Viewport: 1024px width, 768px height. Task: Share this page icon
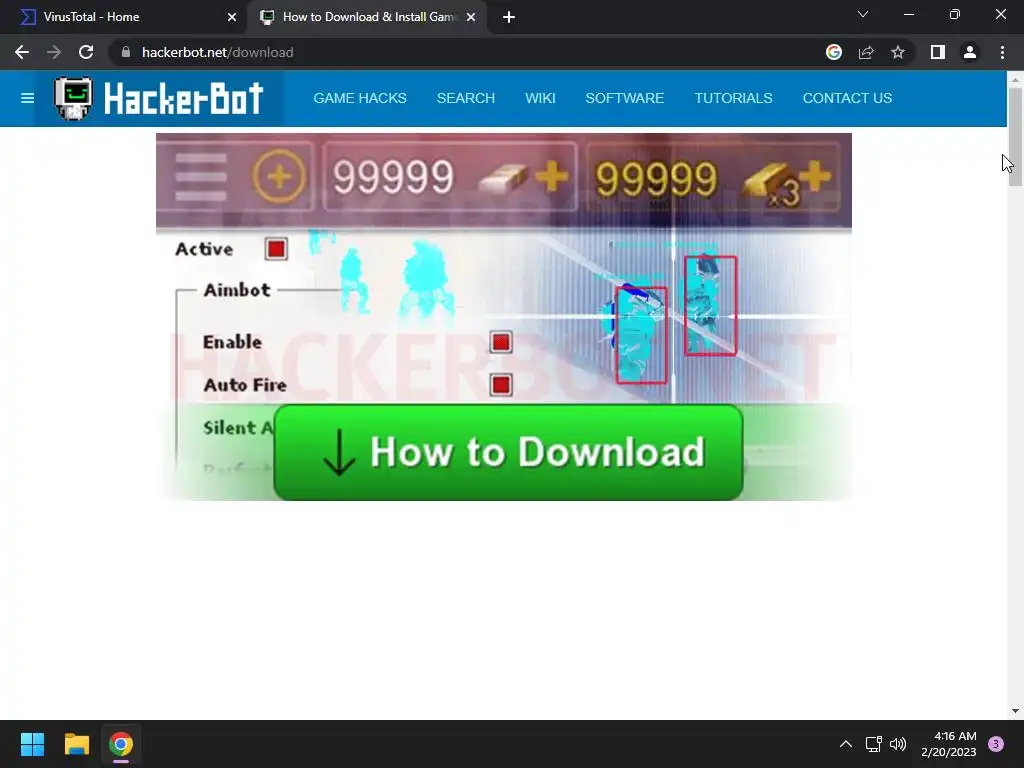point(866,52)
